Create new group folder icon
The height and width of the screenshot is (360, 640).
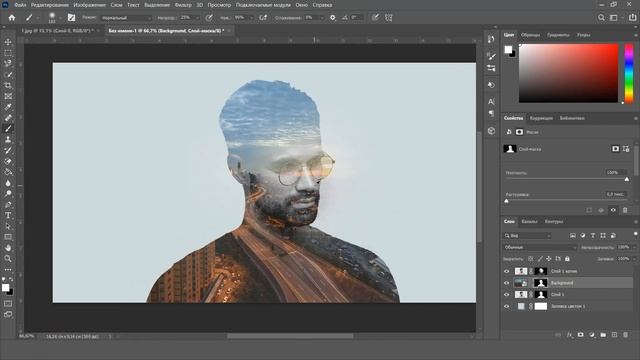click(x=603, y=335)
